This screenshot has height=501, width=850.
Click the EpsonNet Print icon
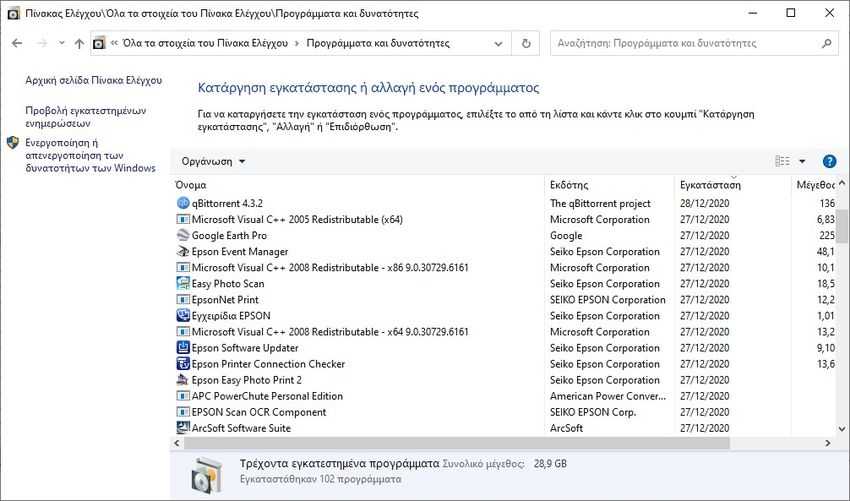click(x=183, y=300)
